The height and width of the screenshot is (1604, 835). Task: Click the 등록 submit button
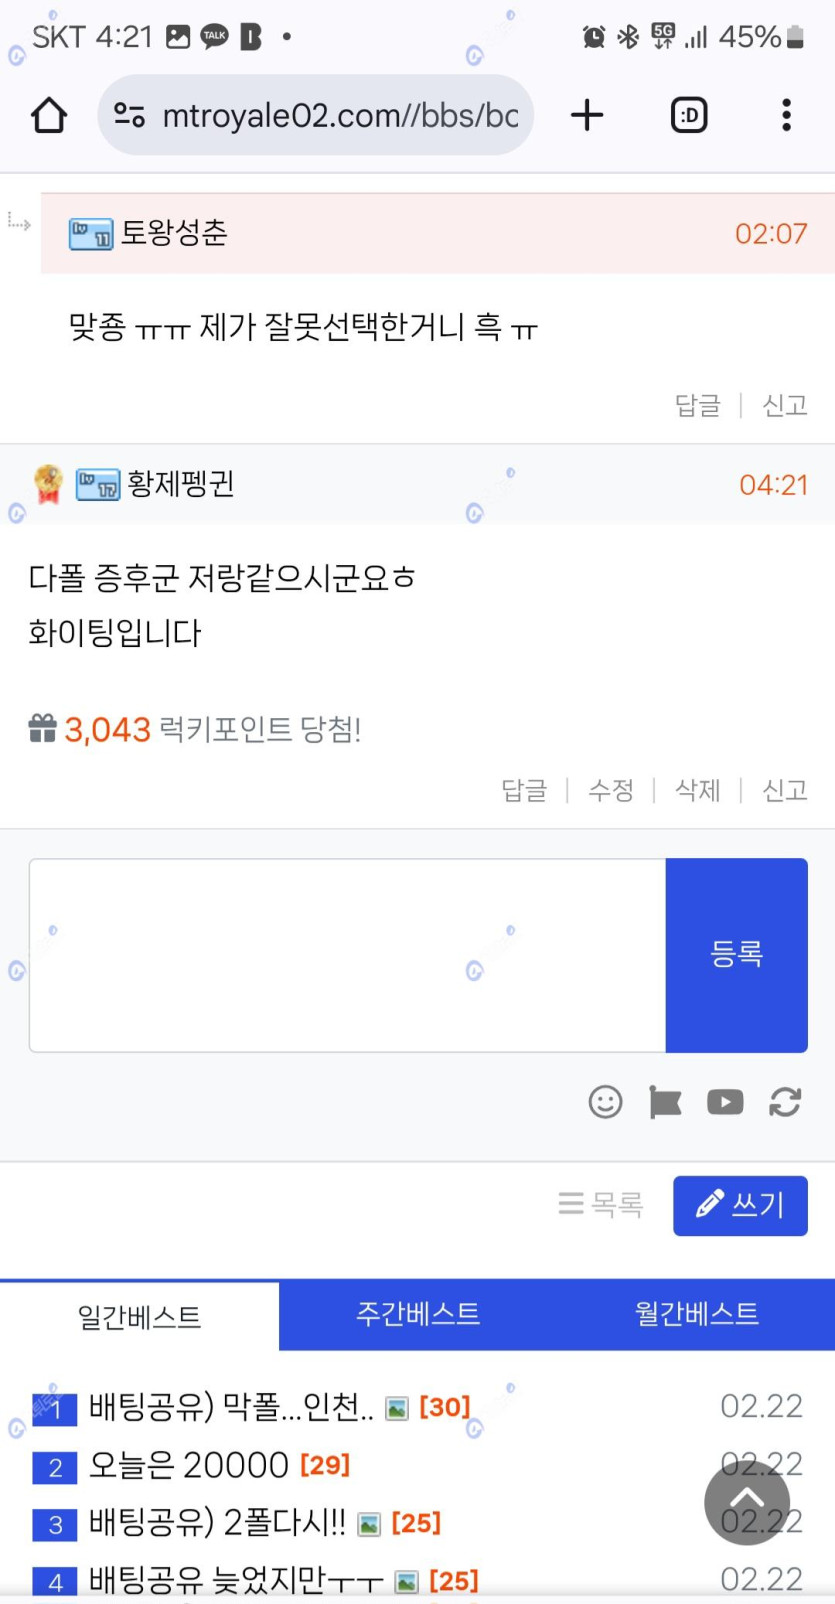(x=736, y=955)
